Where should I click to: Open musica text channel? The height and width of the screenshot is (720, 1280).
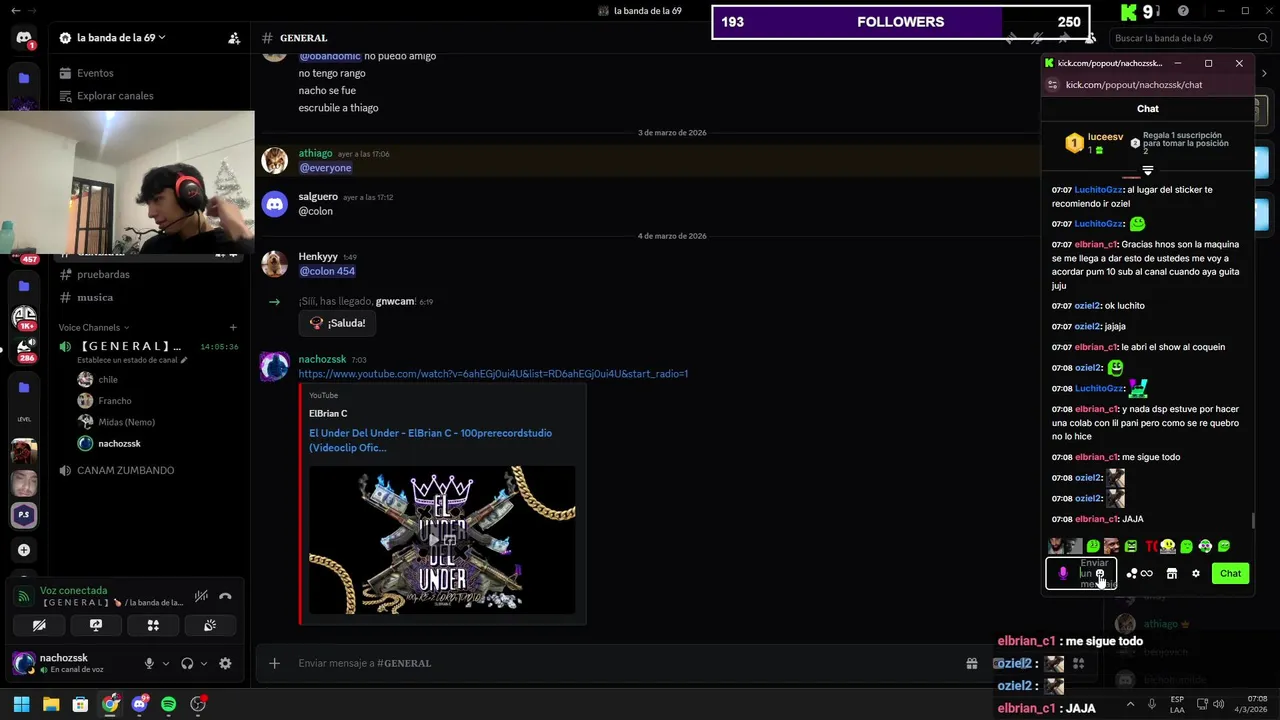(95, 297)
